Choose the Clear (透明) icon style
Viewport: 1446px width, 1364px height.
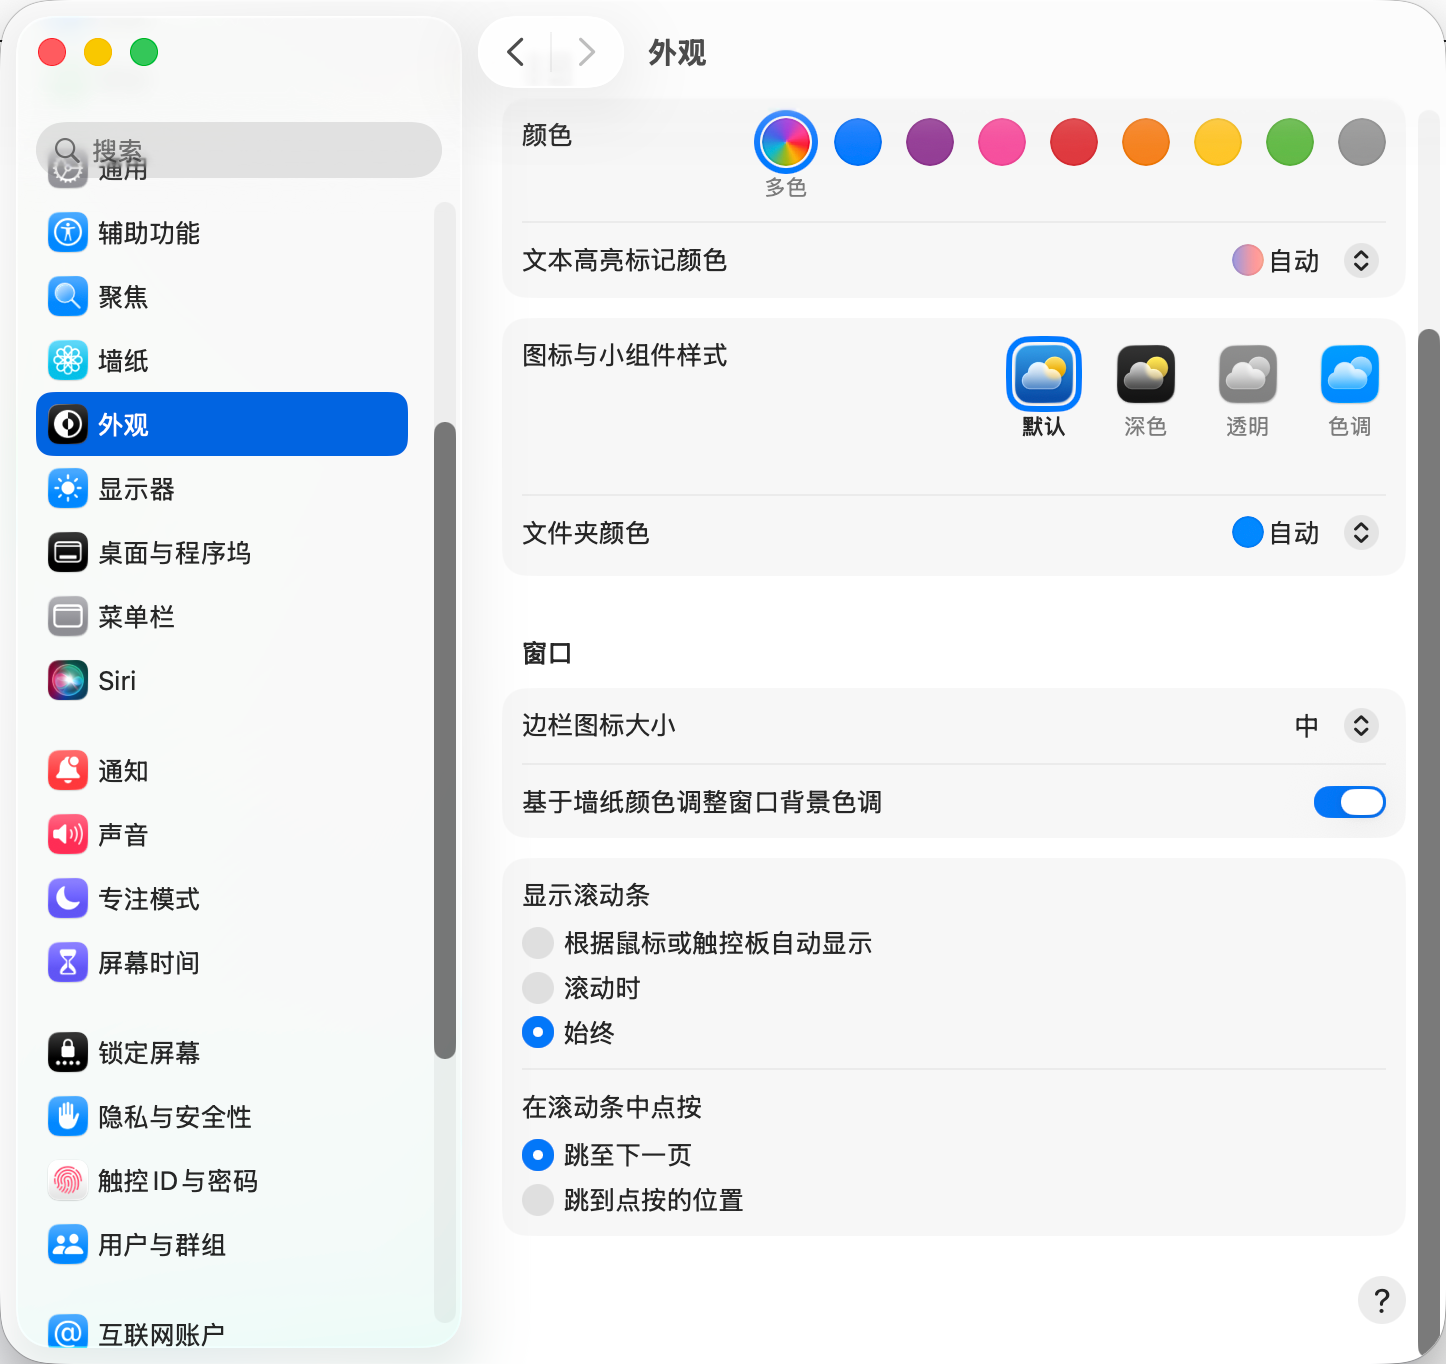pos(1247,375)
